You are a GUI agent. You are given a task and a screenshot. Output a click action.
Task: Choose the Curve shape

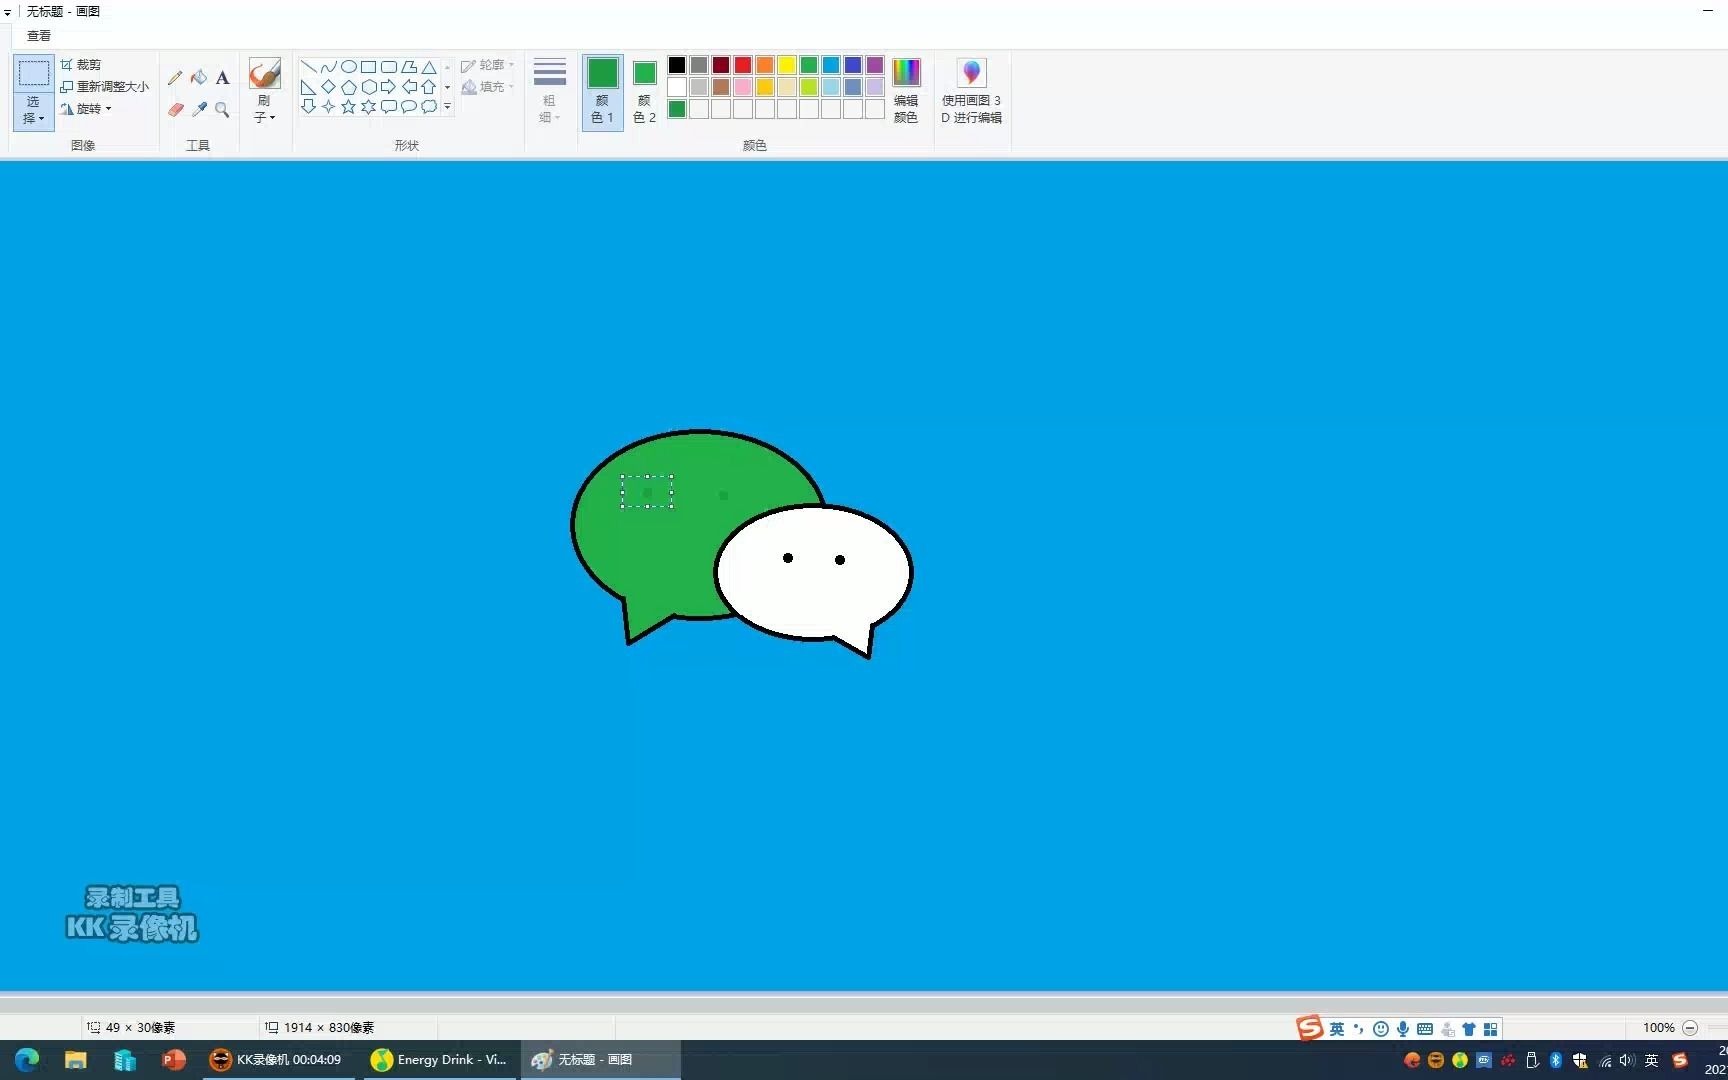328,67
